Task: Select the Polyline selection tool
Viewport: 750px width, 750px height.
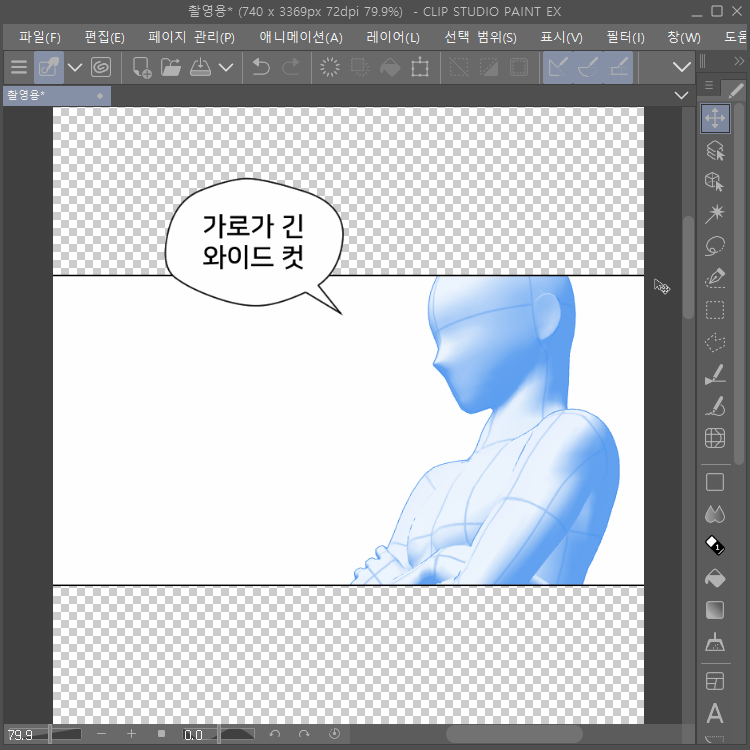Action: tap(715, 342)
